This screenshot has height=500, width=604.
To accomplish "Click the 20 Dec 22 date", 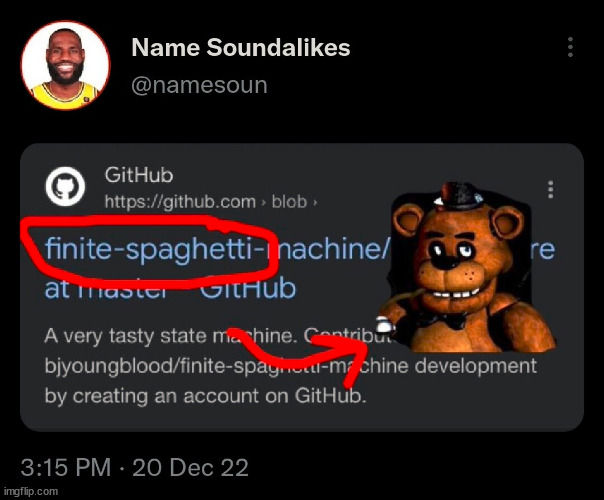I will click(x=190, y=467).
